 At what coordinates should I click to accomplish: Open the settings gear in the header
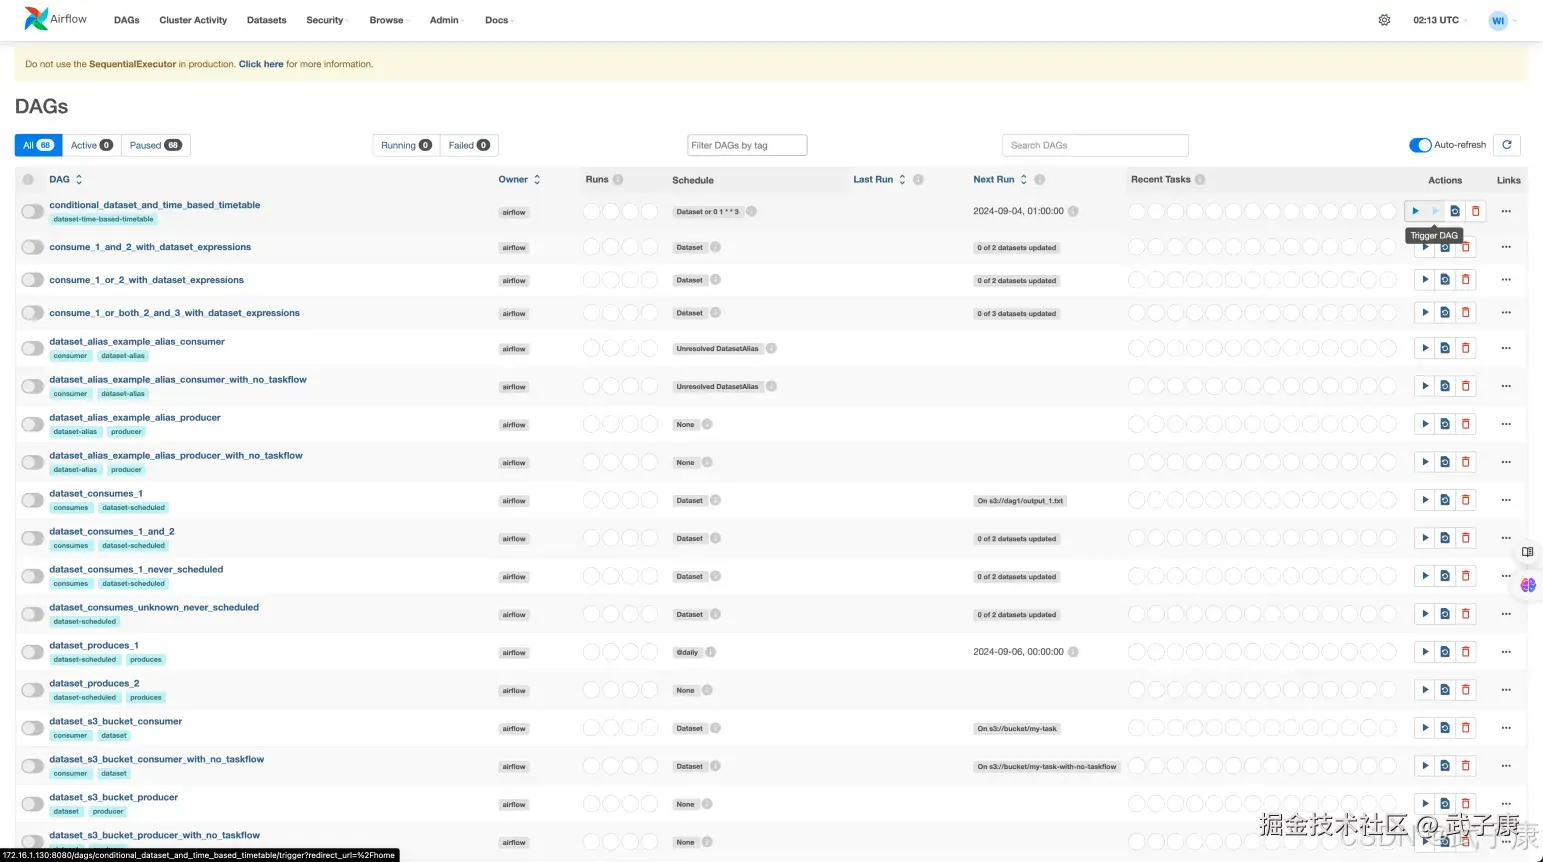tap(1384, 19)
